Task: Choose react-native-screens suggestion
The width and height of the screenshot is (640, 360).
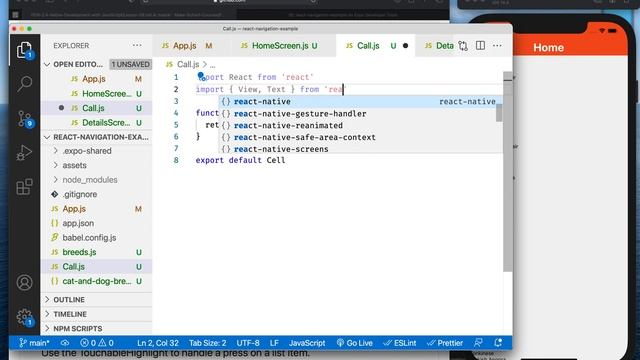Action: point(358,149)
